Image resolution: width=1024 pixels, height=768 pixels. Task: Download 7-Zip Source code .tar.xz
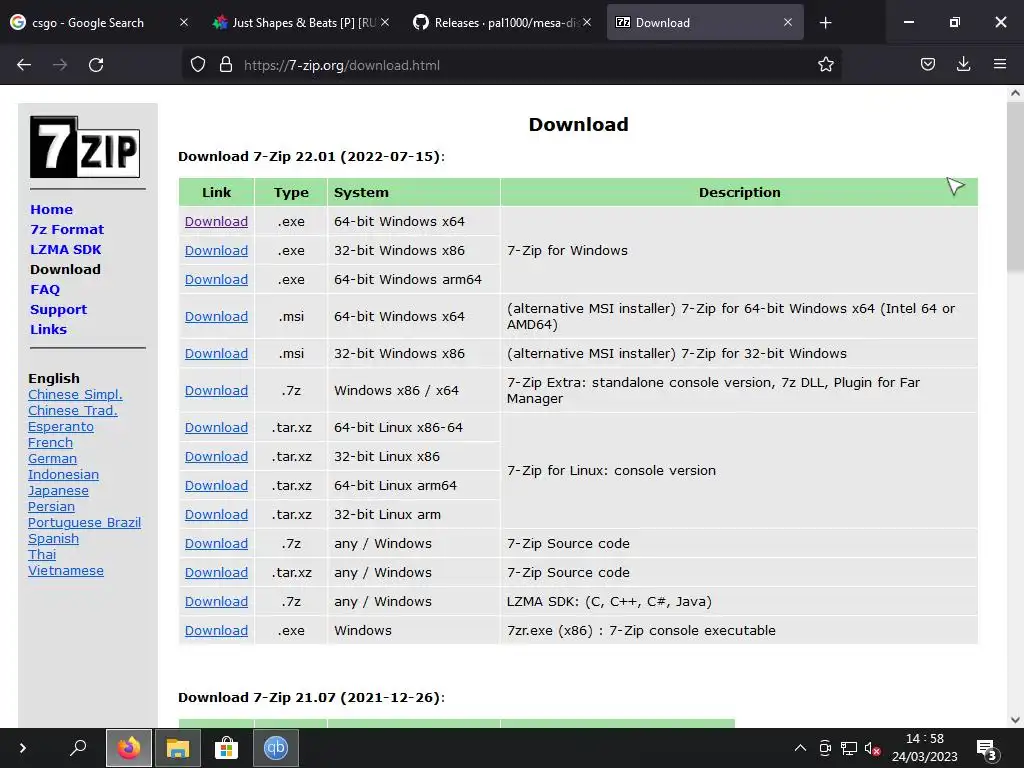[216, 573]
